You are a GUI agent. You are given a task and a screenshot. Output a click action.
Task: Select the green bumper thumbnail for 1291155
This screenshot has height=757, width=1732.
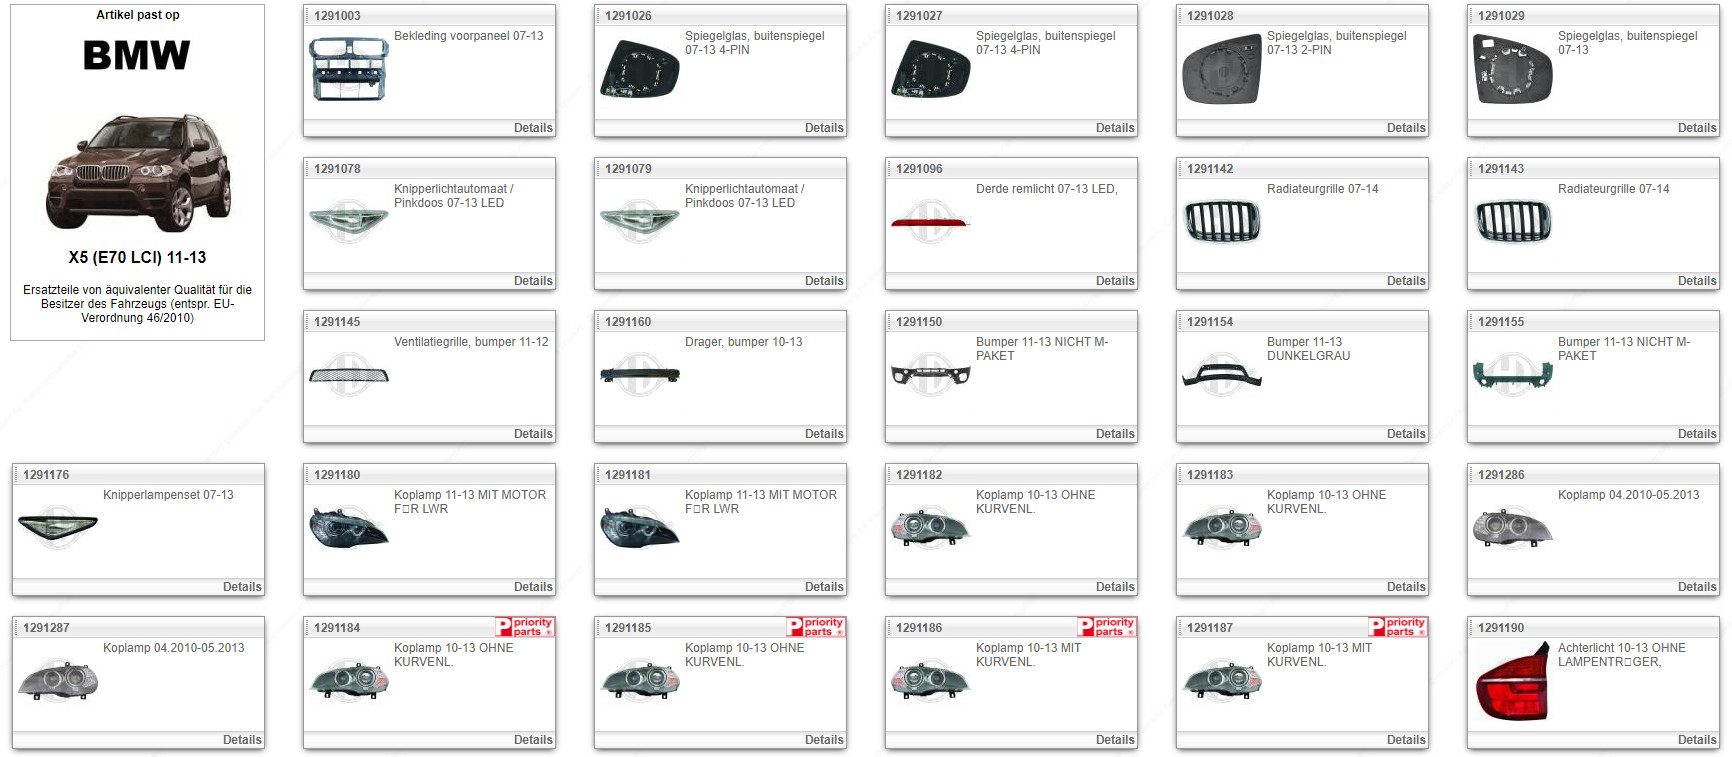click(x=1512, y=375)
